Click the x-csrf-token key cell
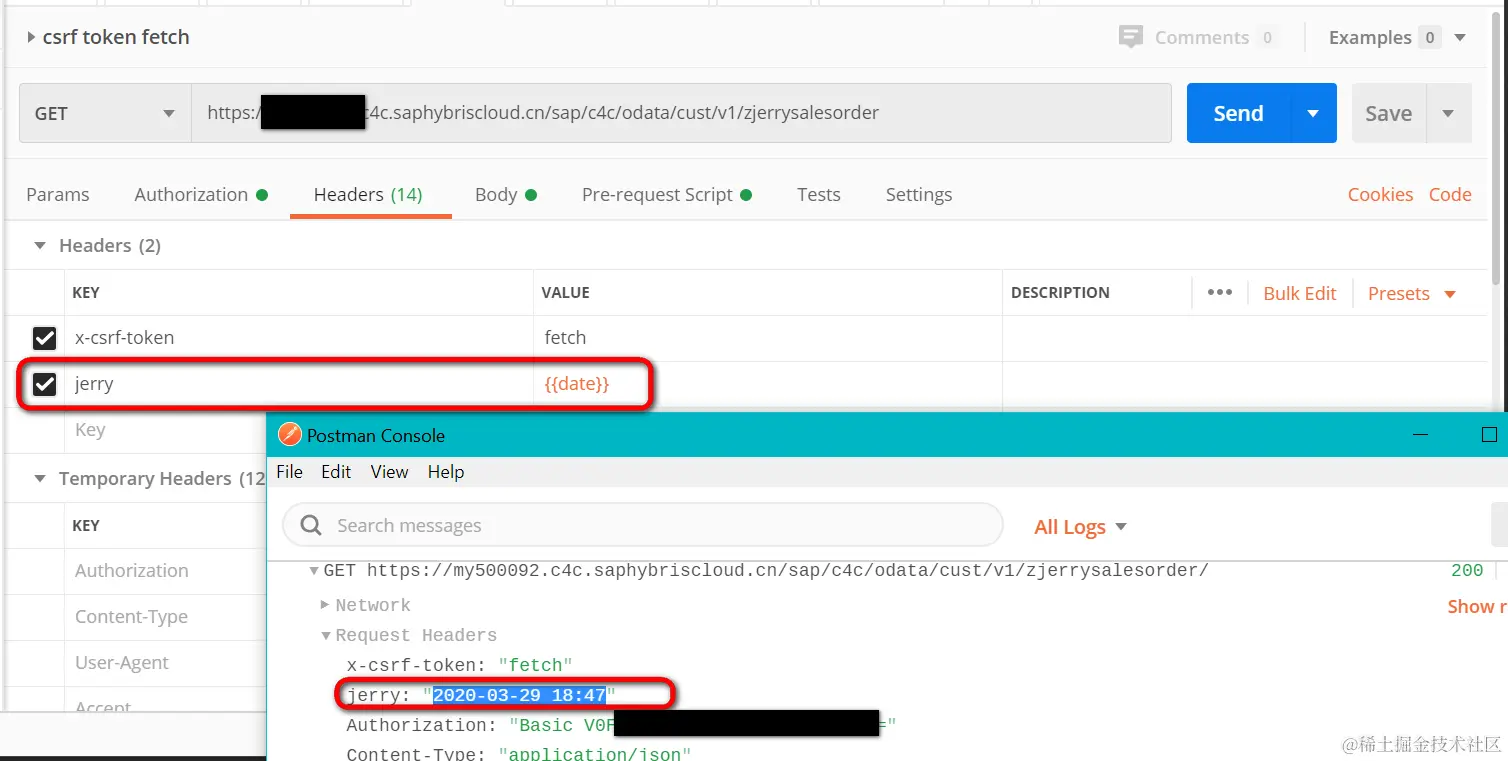The image size is (1508, 761). pos(298,338)
